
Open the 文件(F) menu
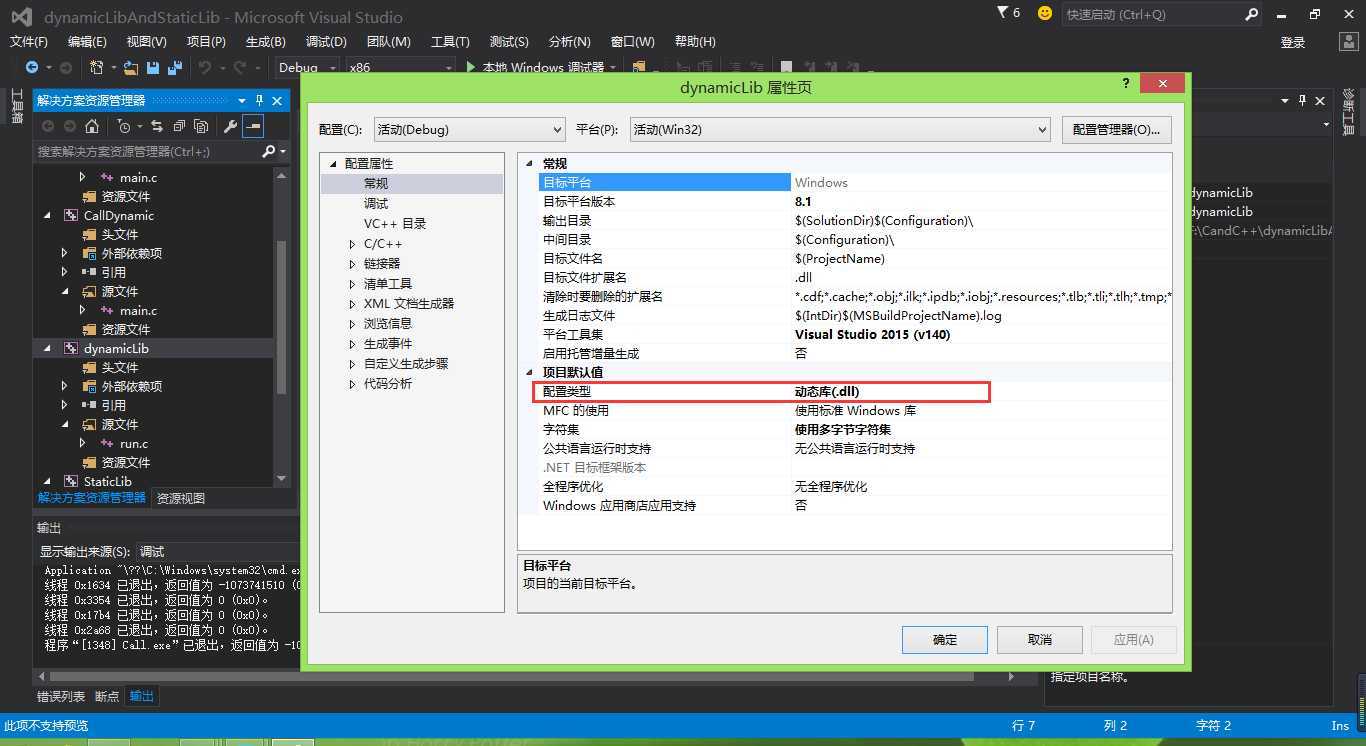click(28, 41)
